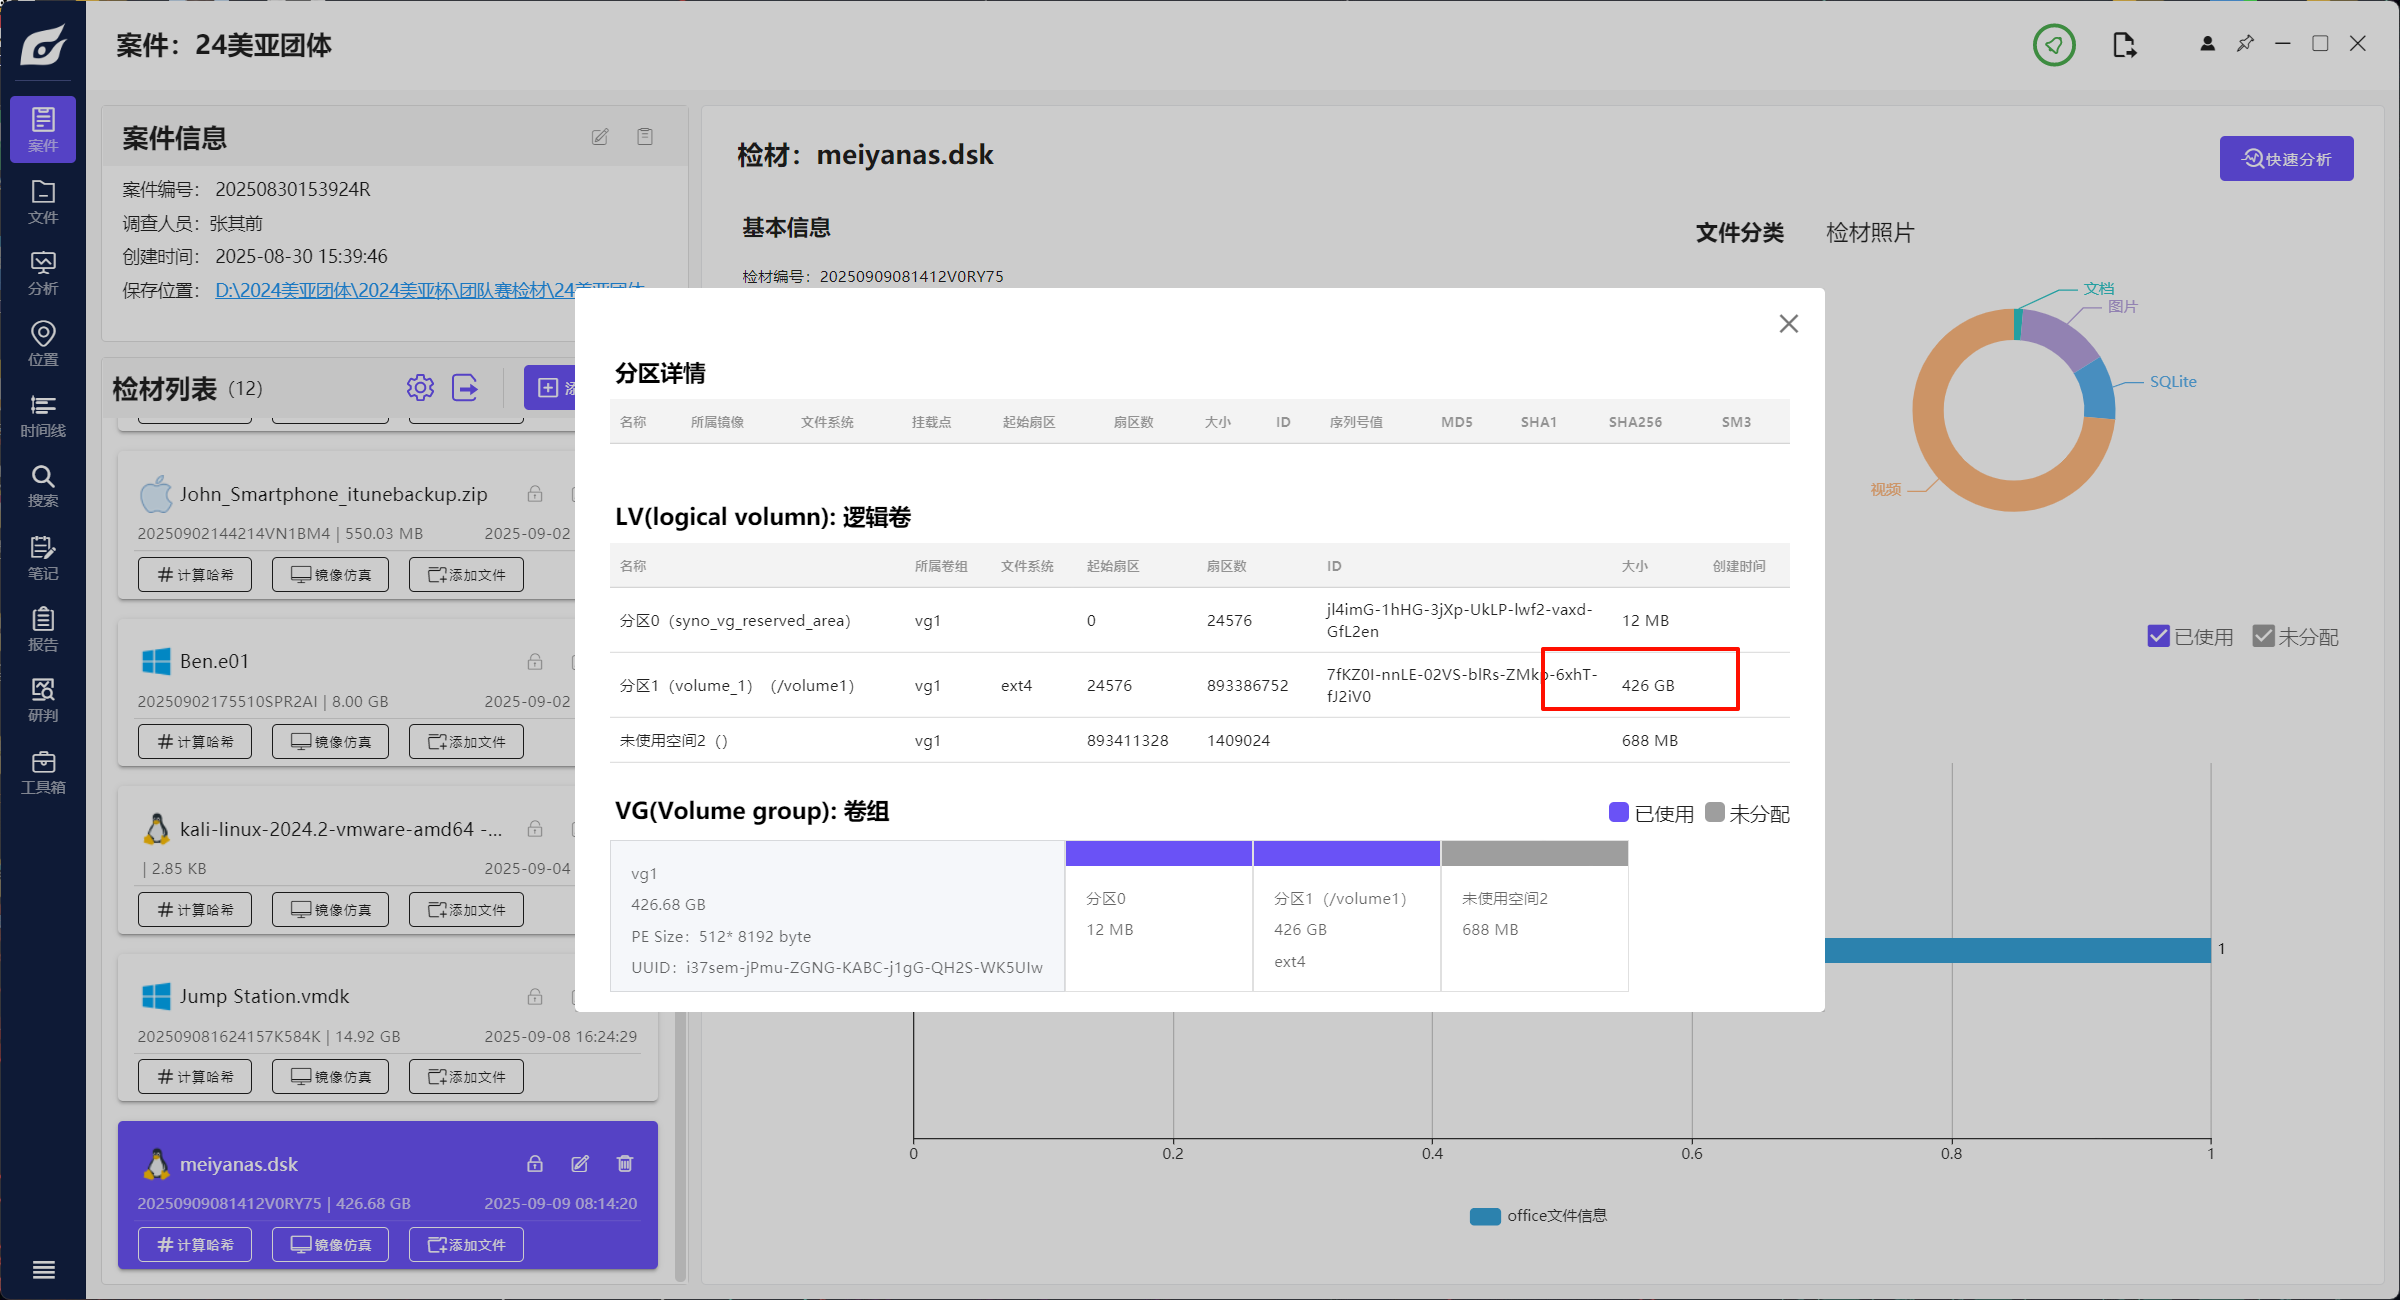Open the 位置 location sidebar icon
This screenshot has height=1300, width=2400.
point(43,343)
